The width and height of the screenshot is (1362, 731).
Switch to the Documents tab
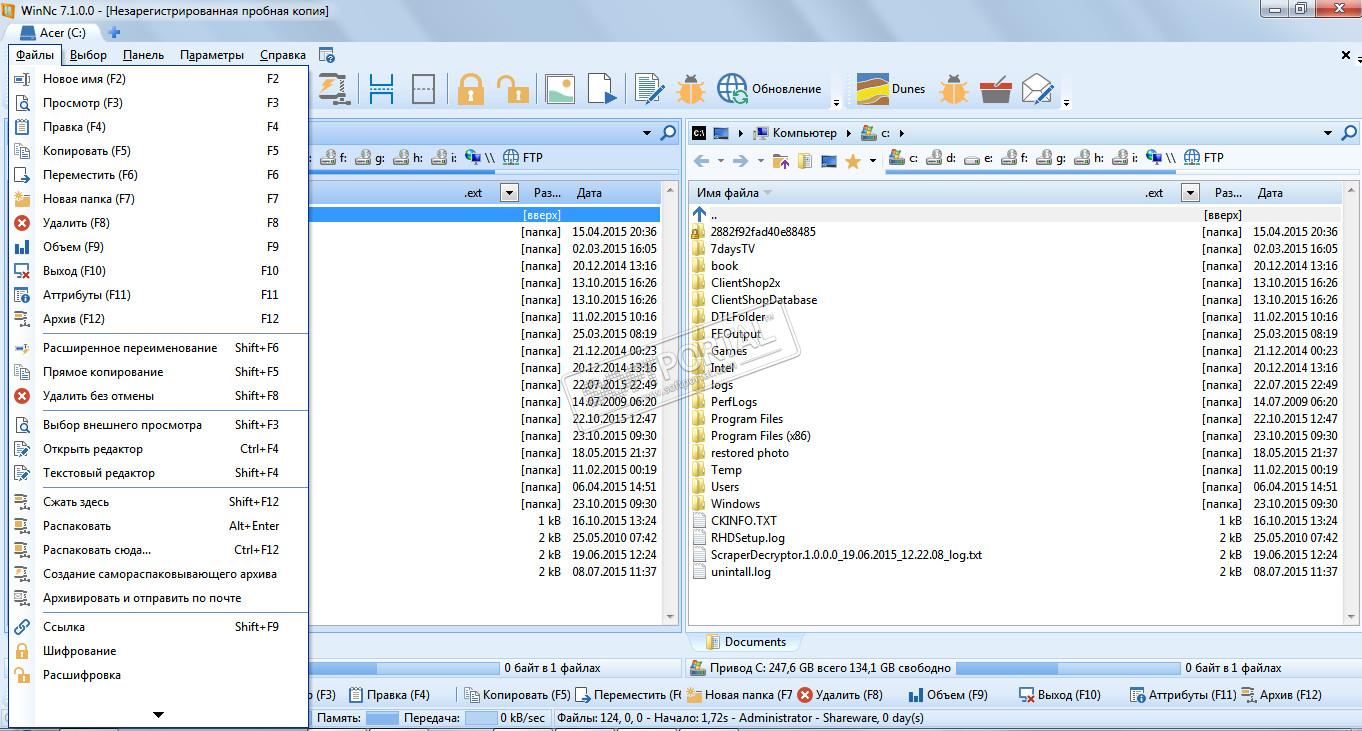[745, 642]
